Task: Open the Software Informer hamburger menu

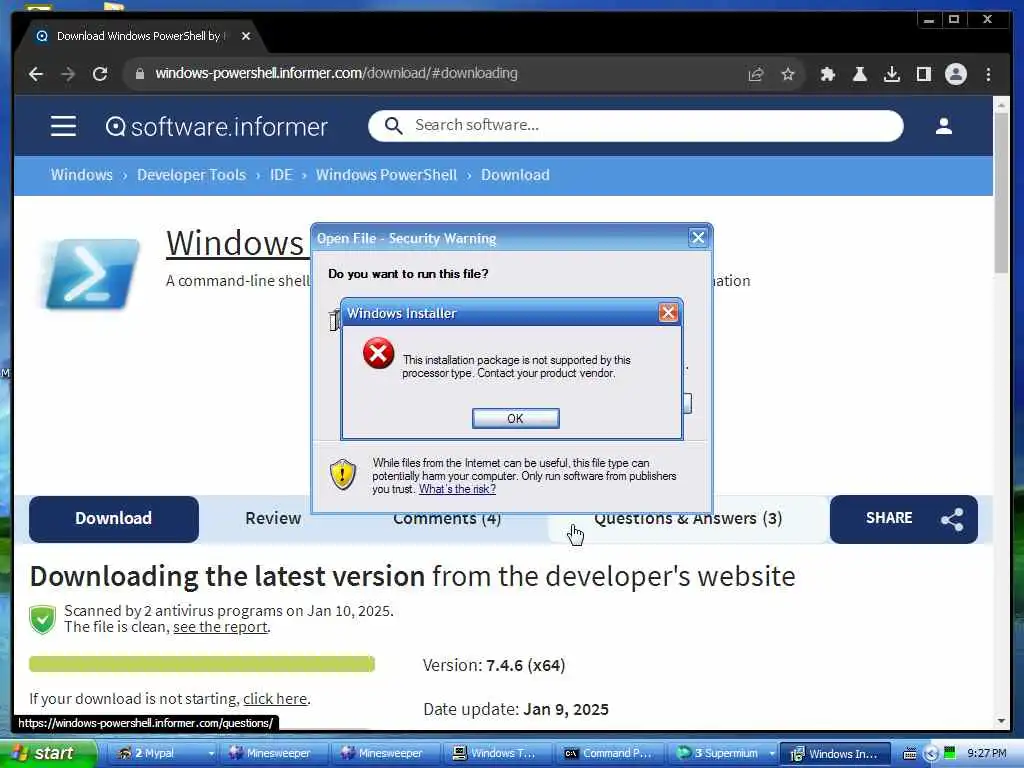Action: 63,125
